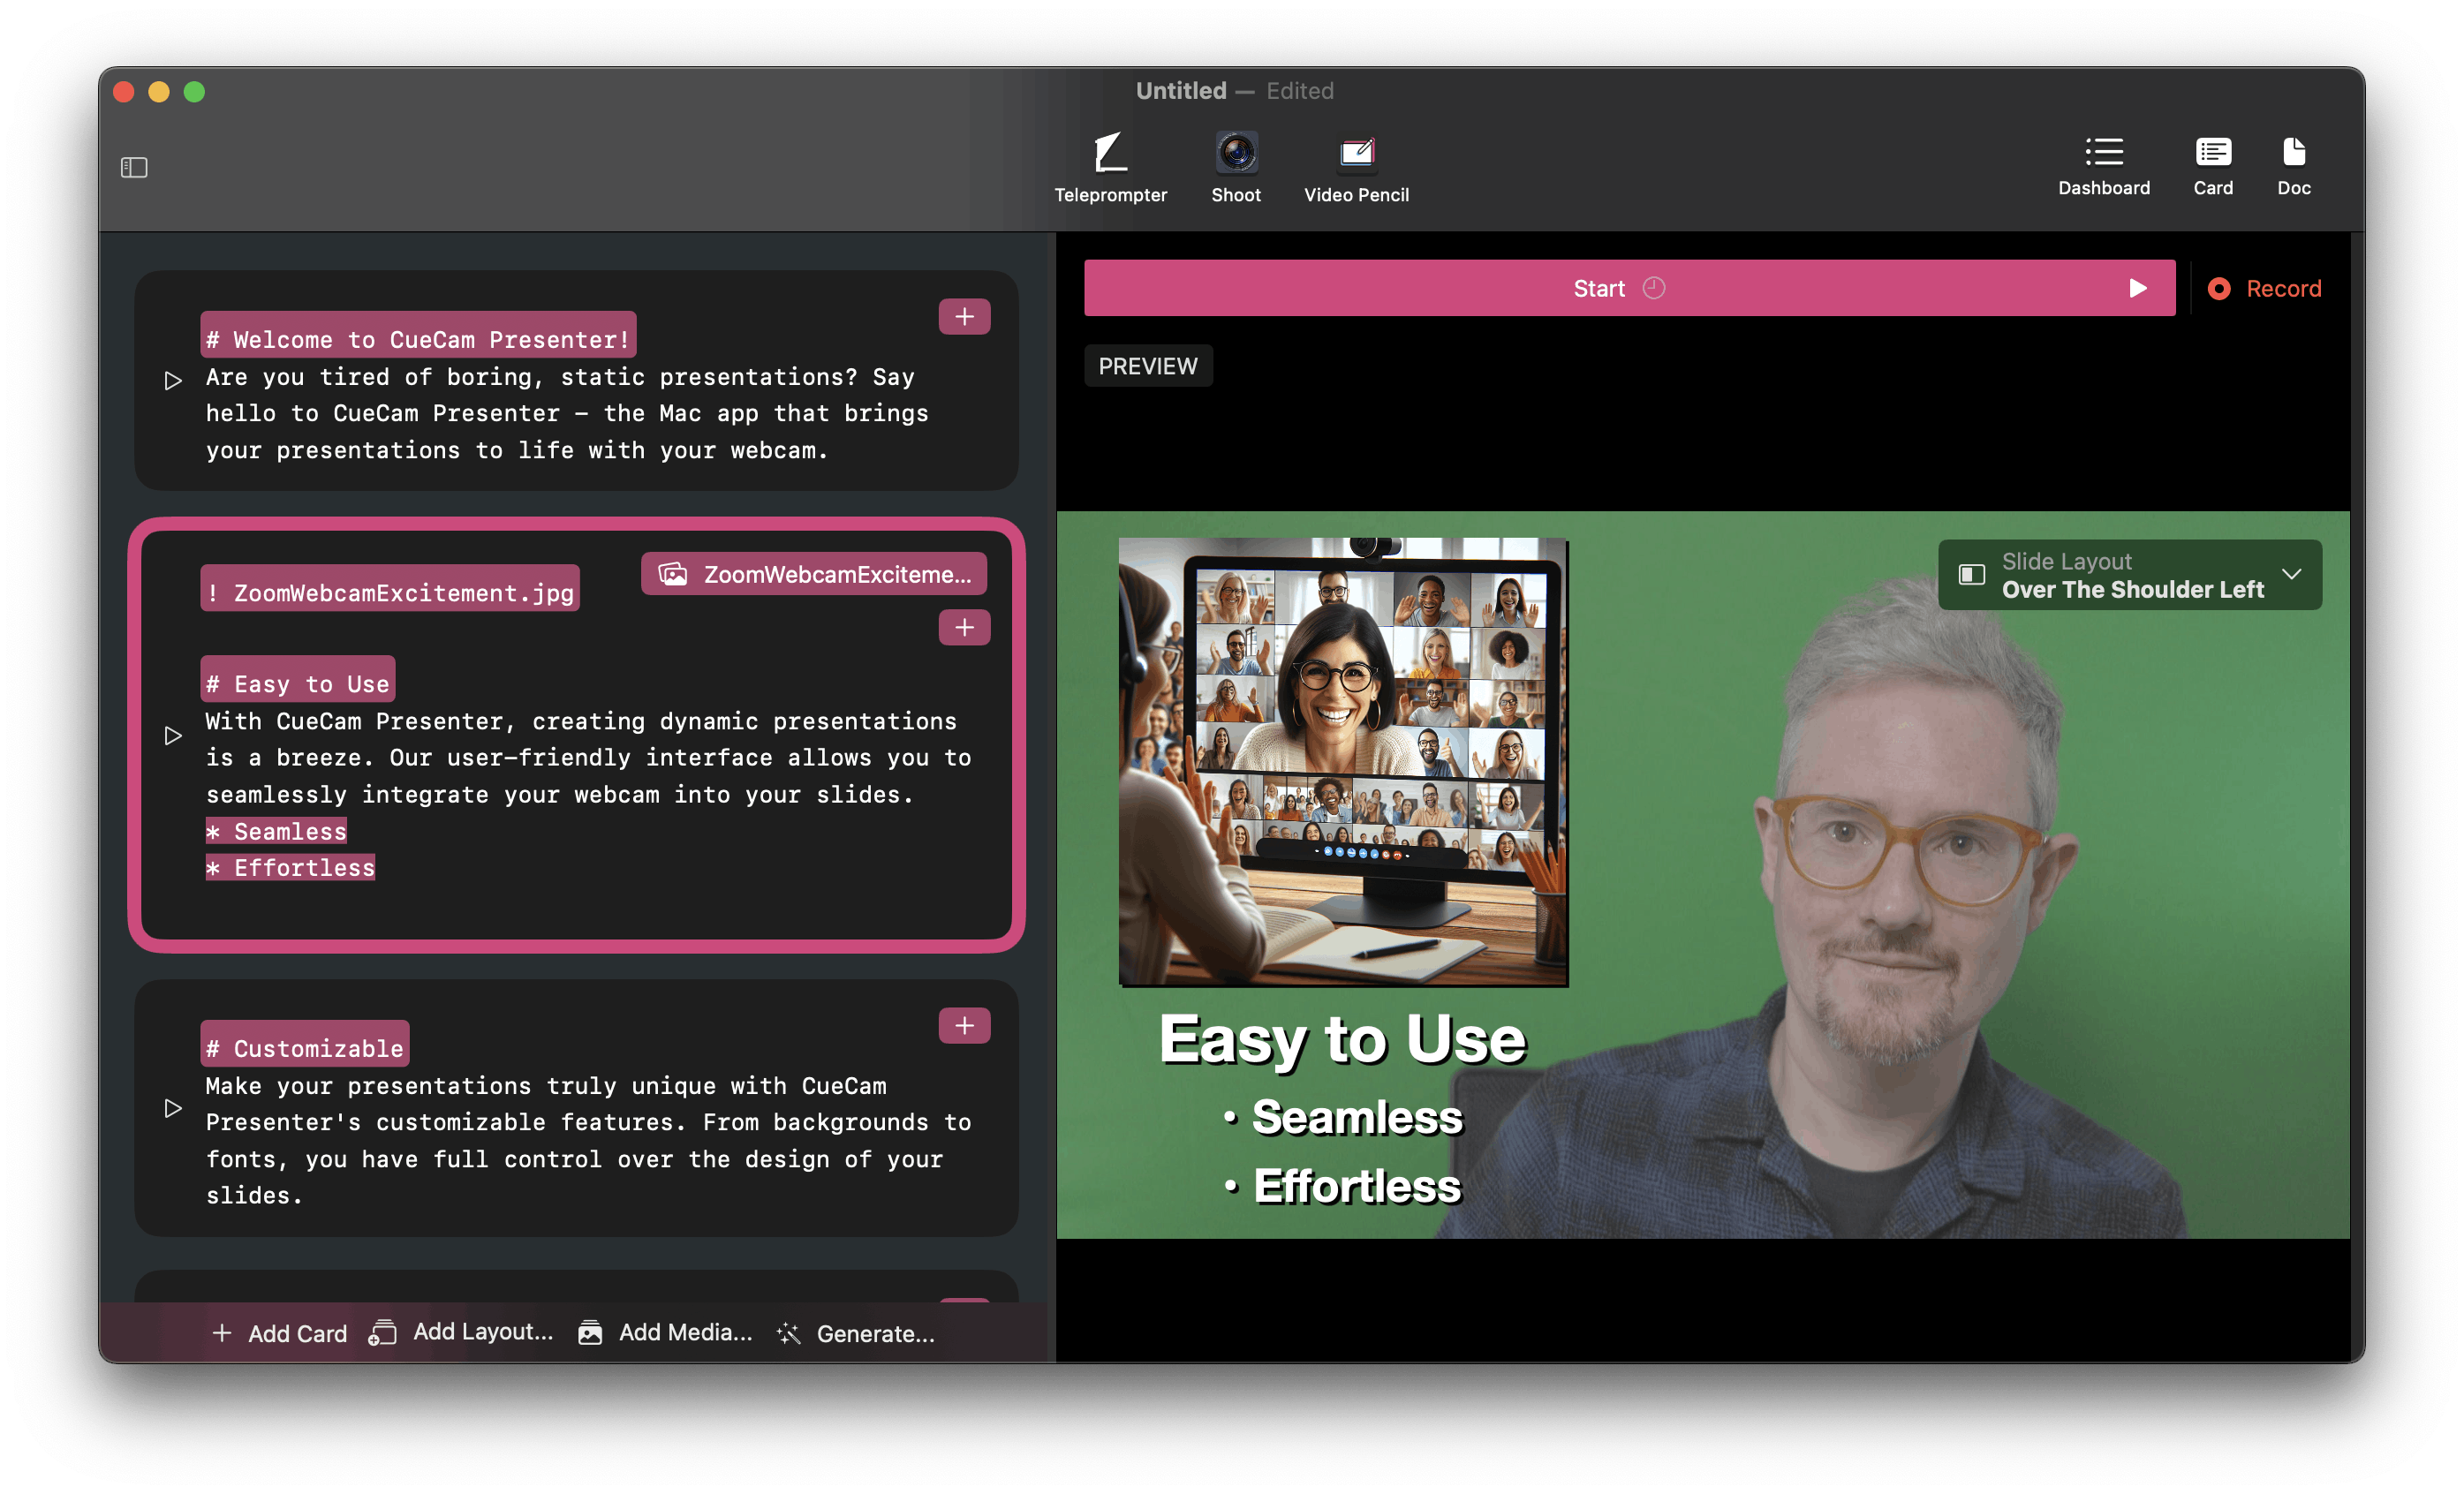2464x1494 pixels.
Task: Open the ZoomWebcamExciteme... media chip
Action: (x=814, y=574)
